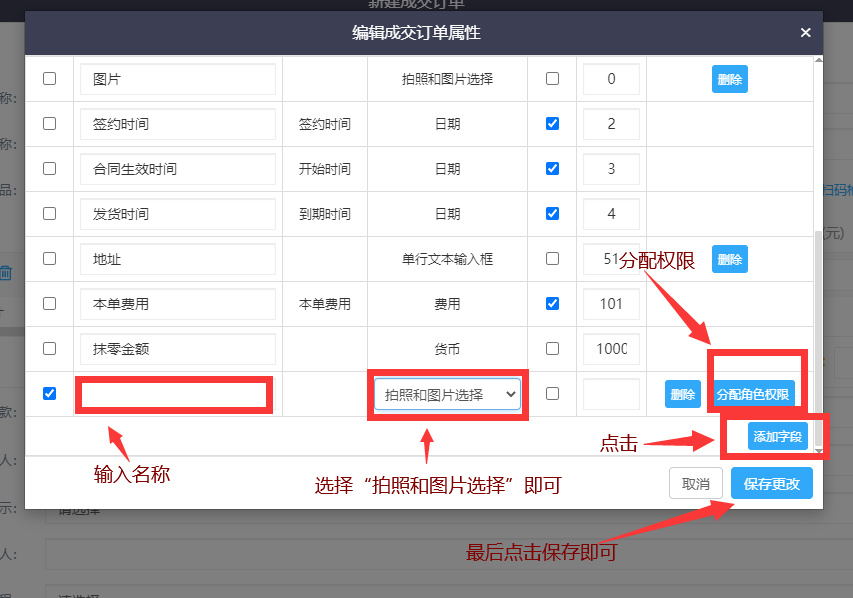Click the 货币 type text

pos(447,349)
